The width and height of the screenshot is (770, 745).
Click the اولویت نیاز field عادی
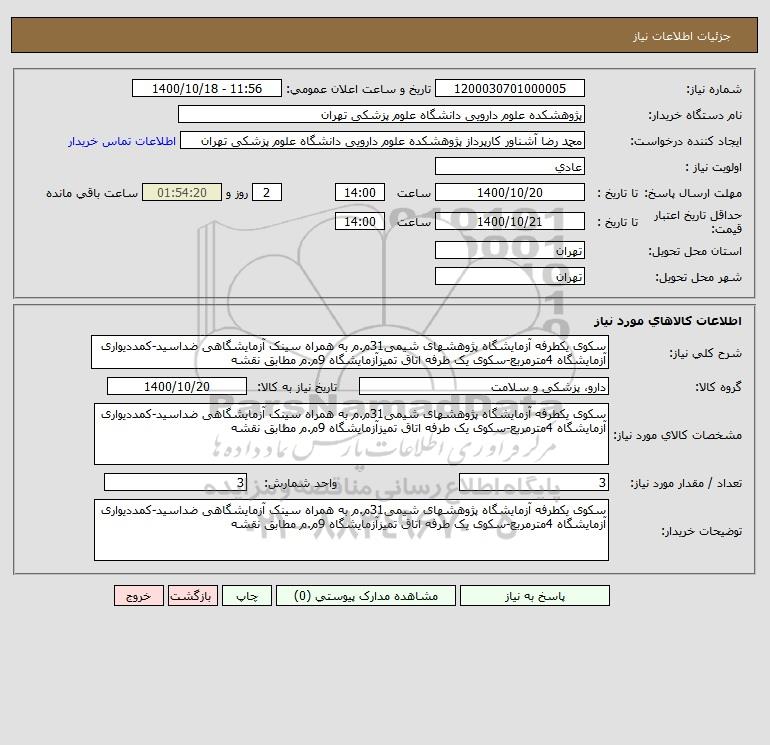(510, 166)
